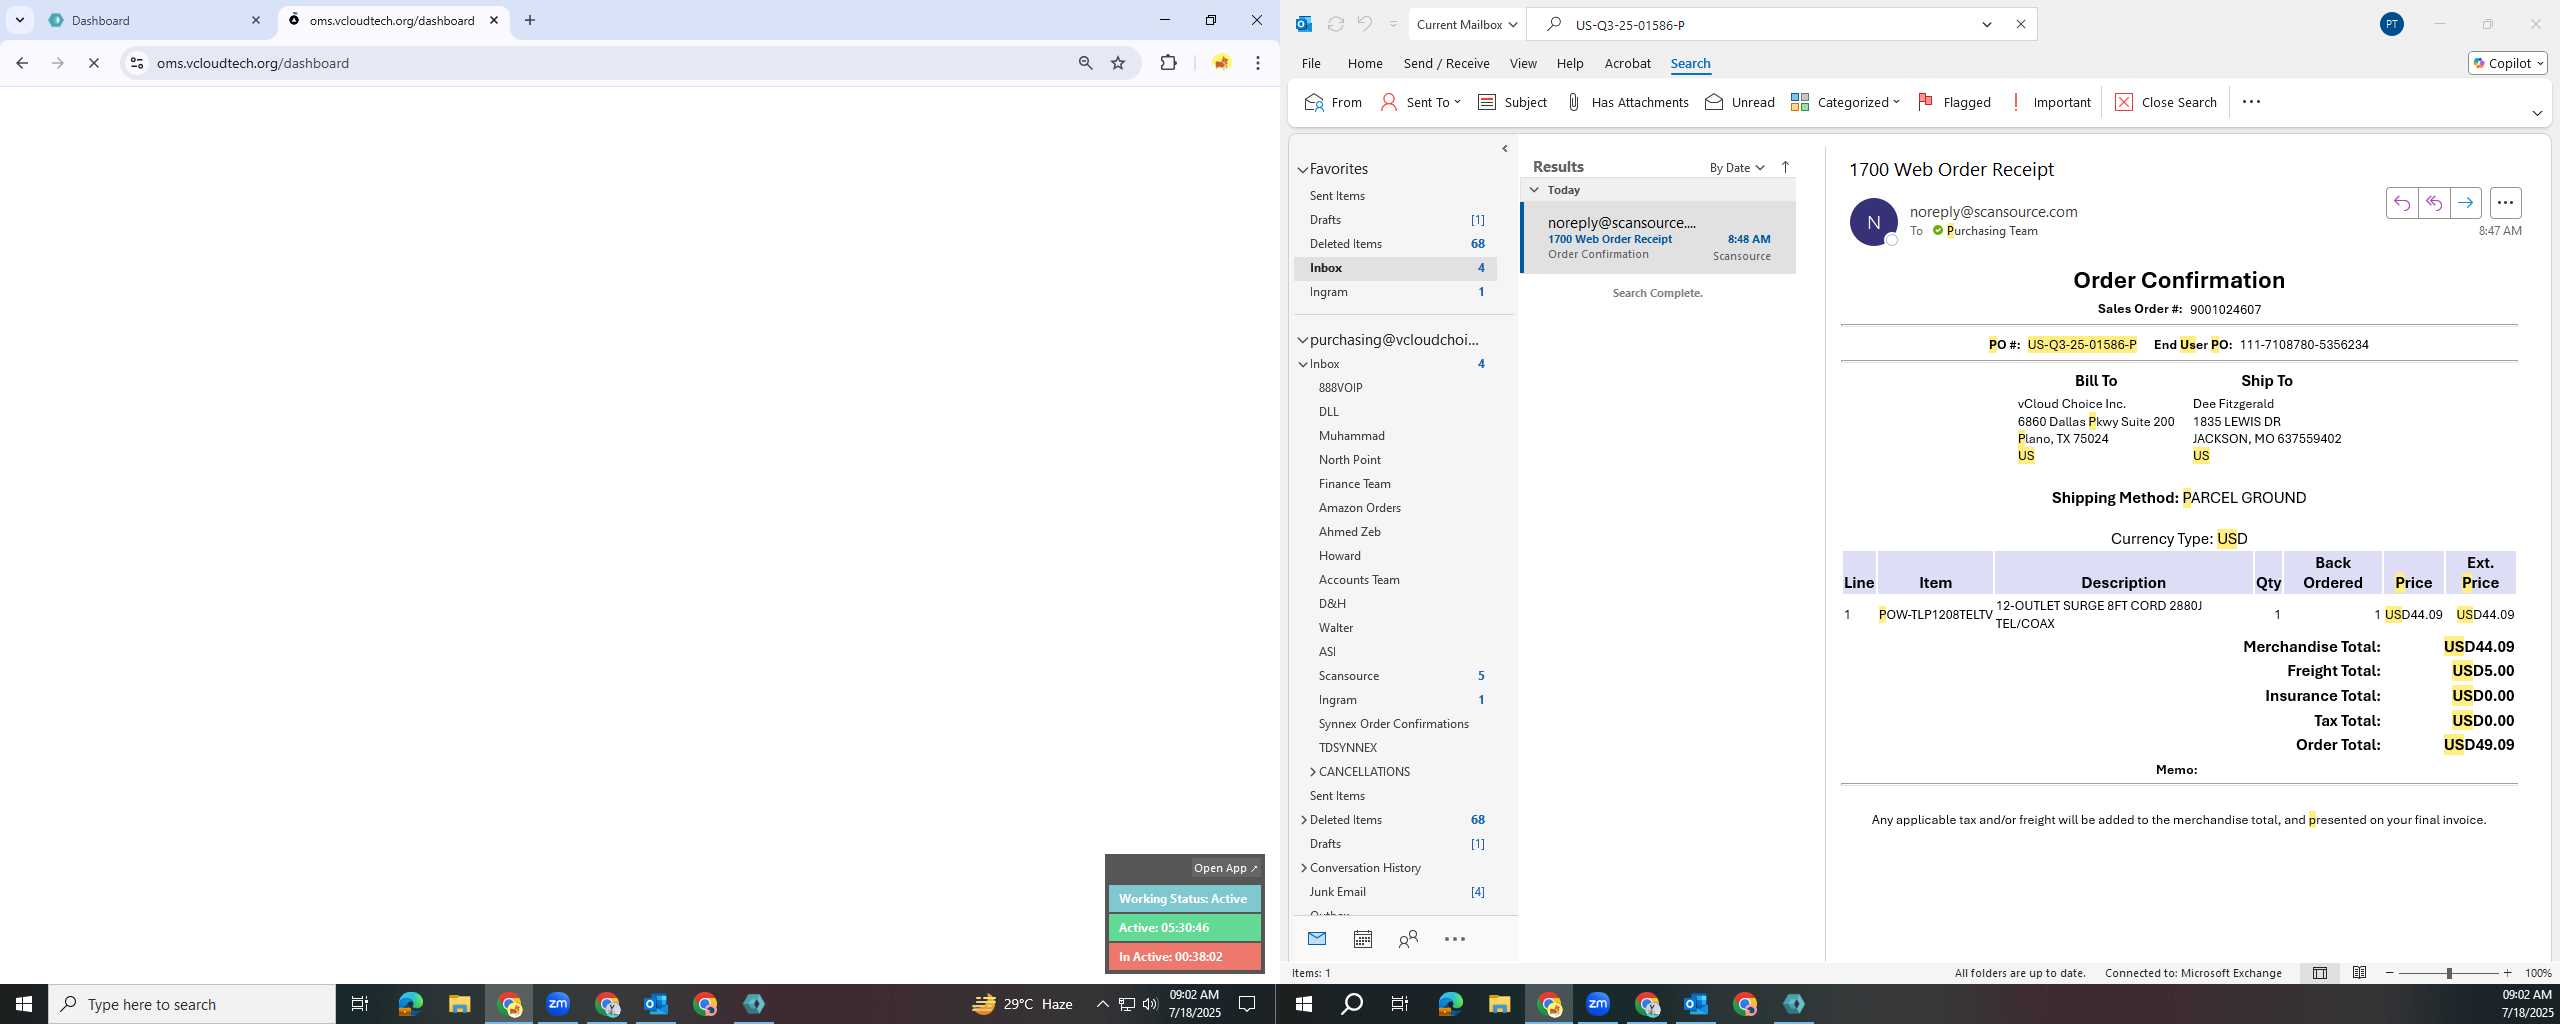The width and height of the screenshot is (2560, 1024).
Task: Collapse the Today results group
Action: 1534,189
